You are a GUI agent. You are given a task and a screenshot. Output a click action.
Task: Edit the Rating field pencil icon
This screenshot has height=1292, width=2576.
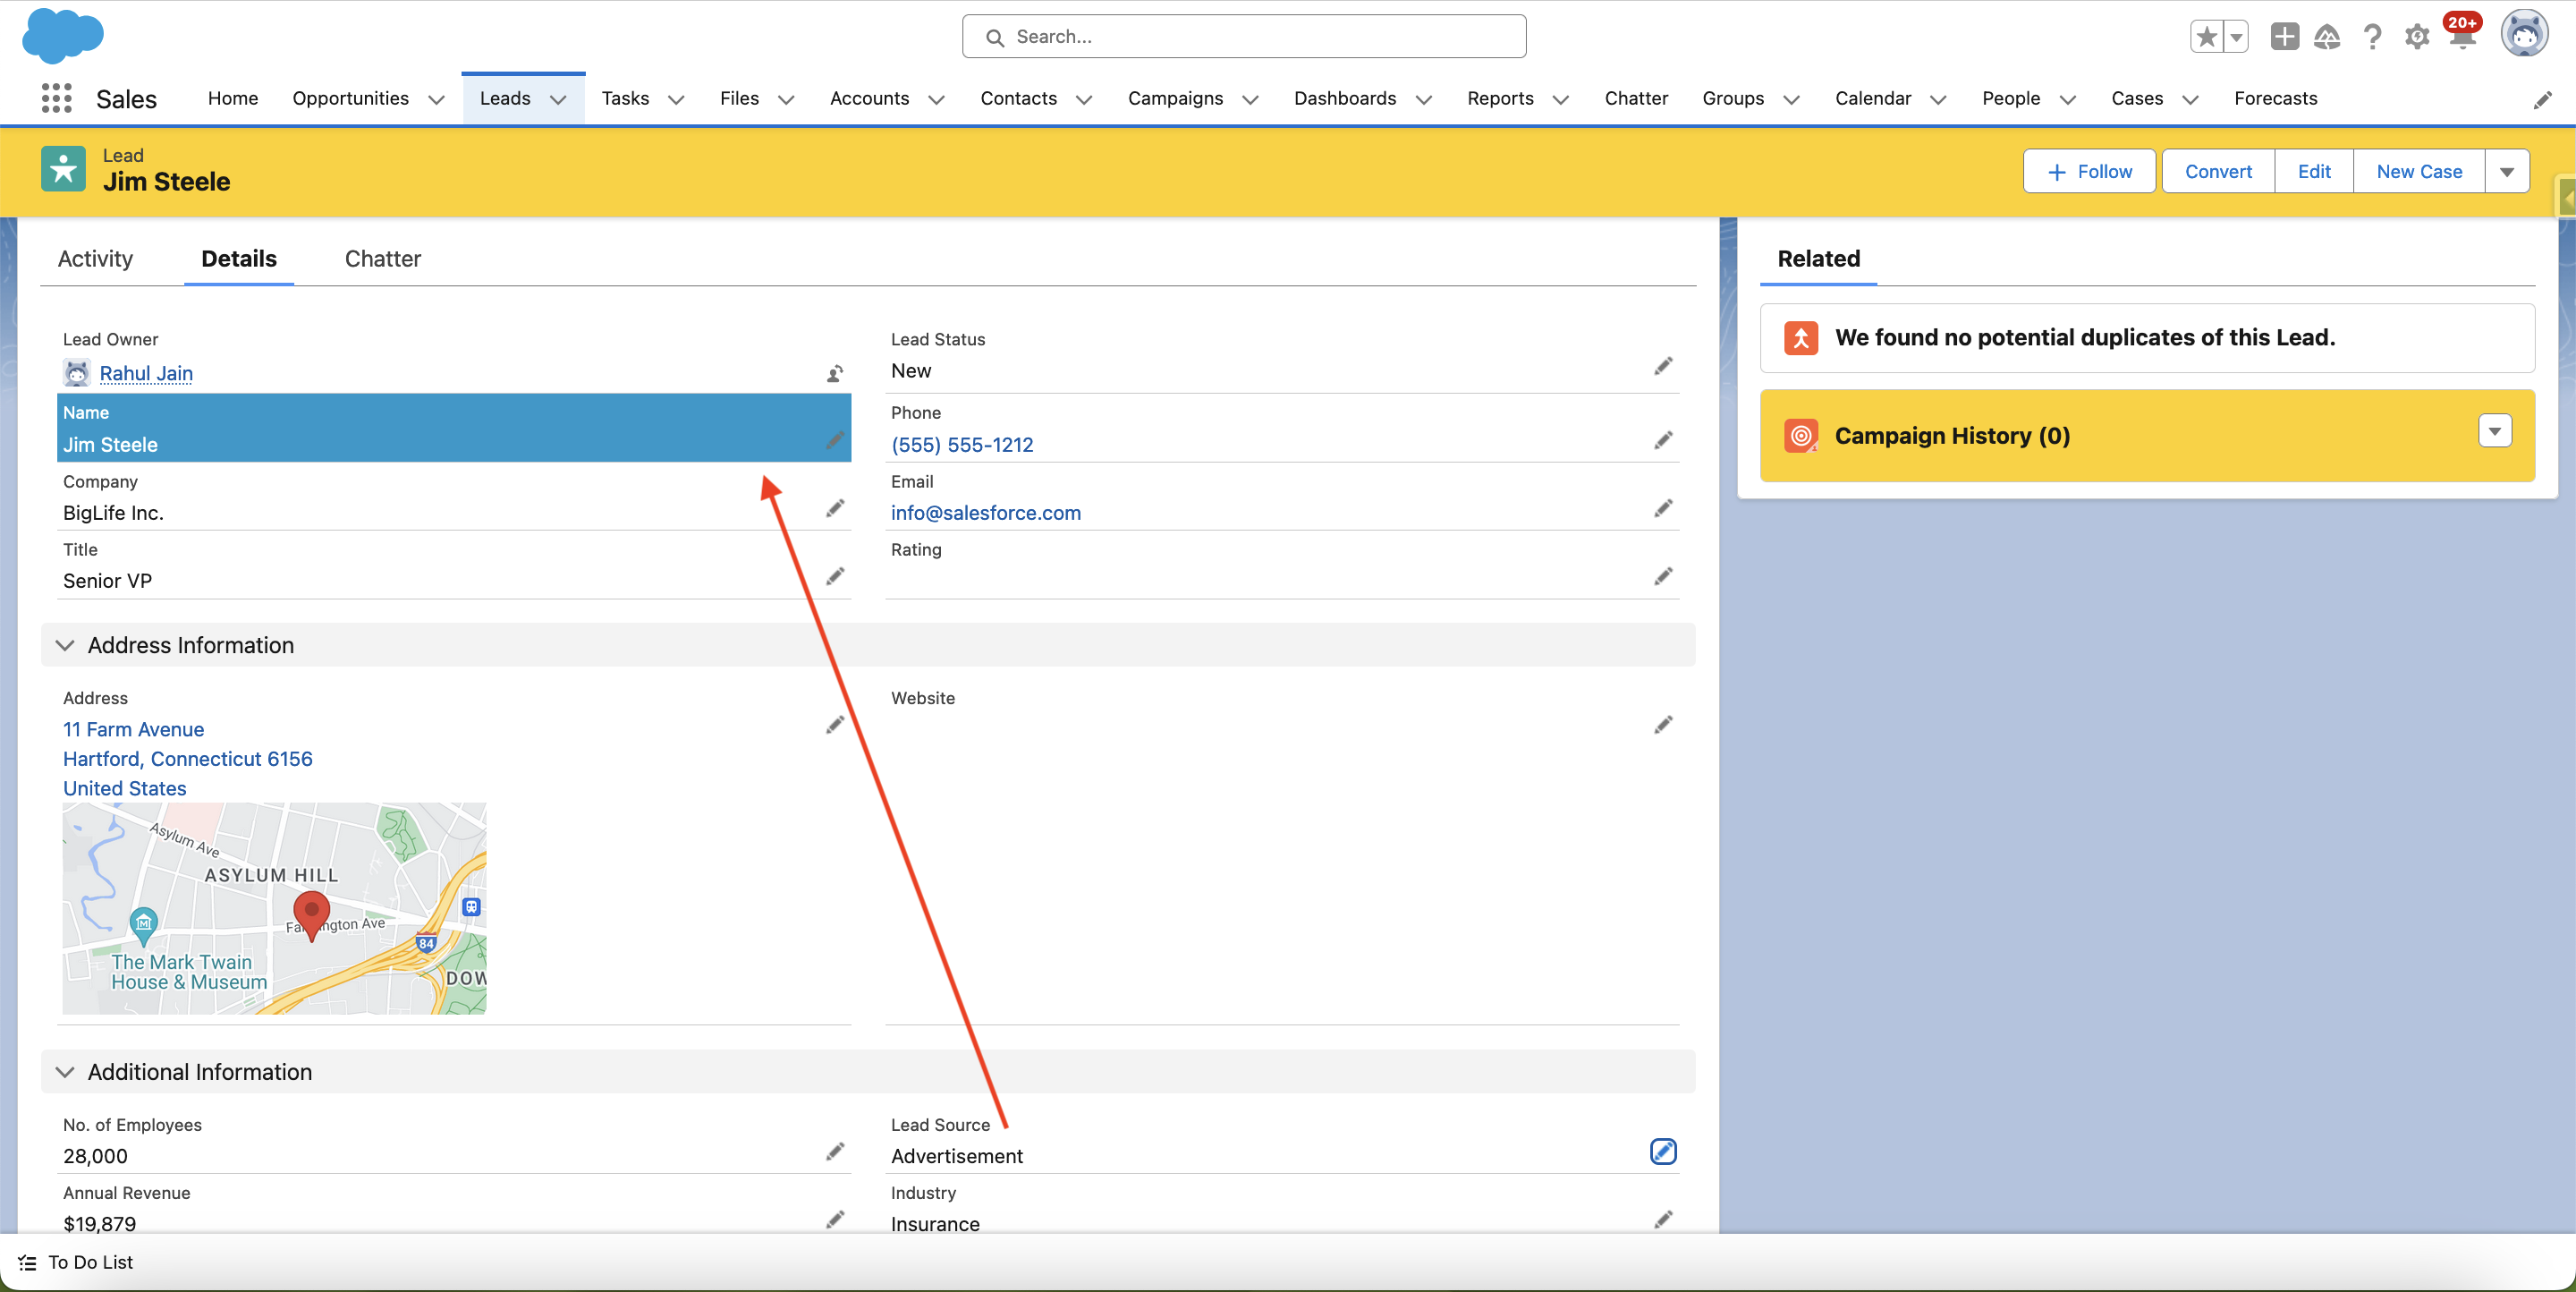point(1663,576)
